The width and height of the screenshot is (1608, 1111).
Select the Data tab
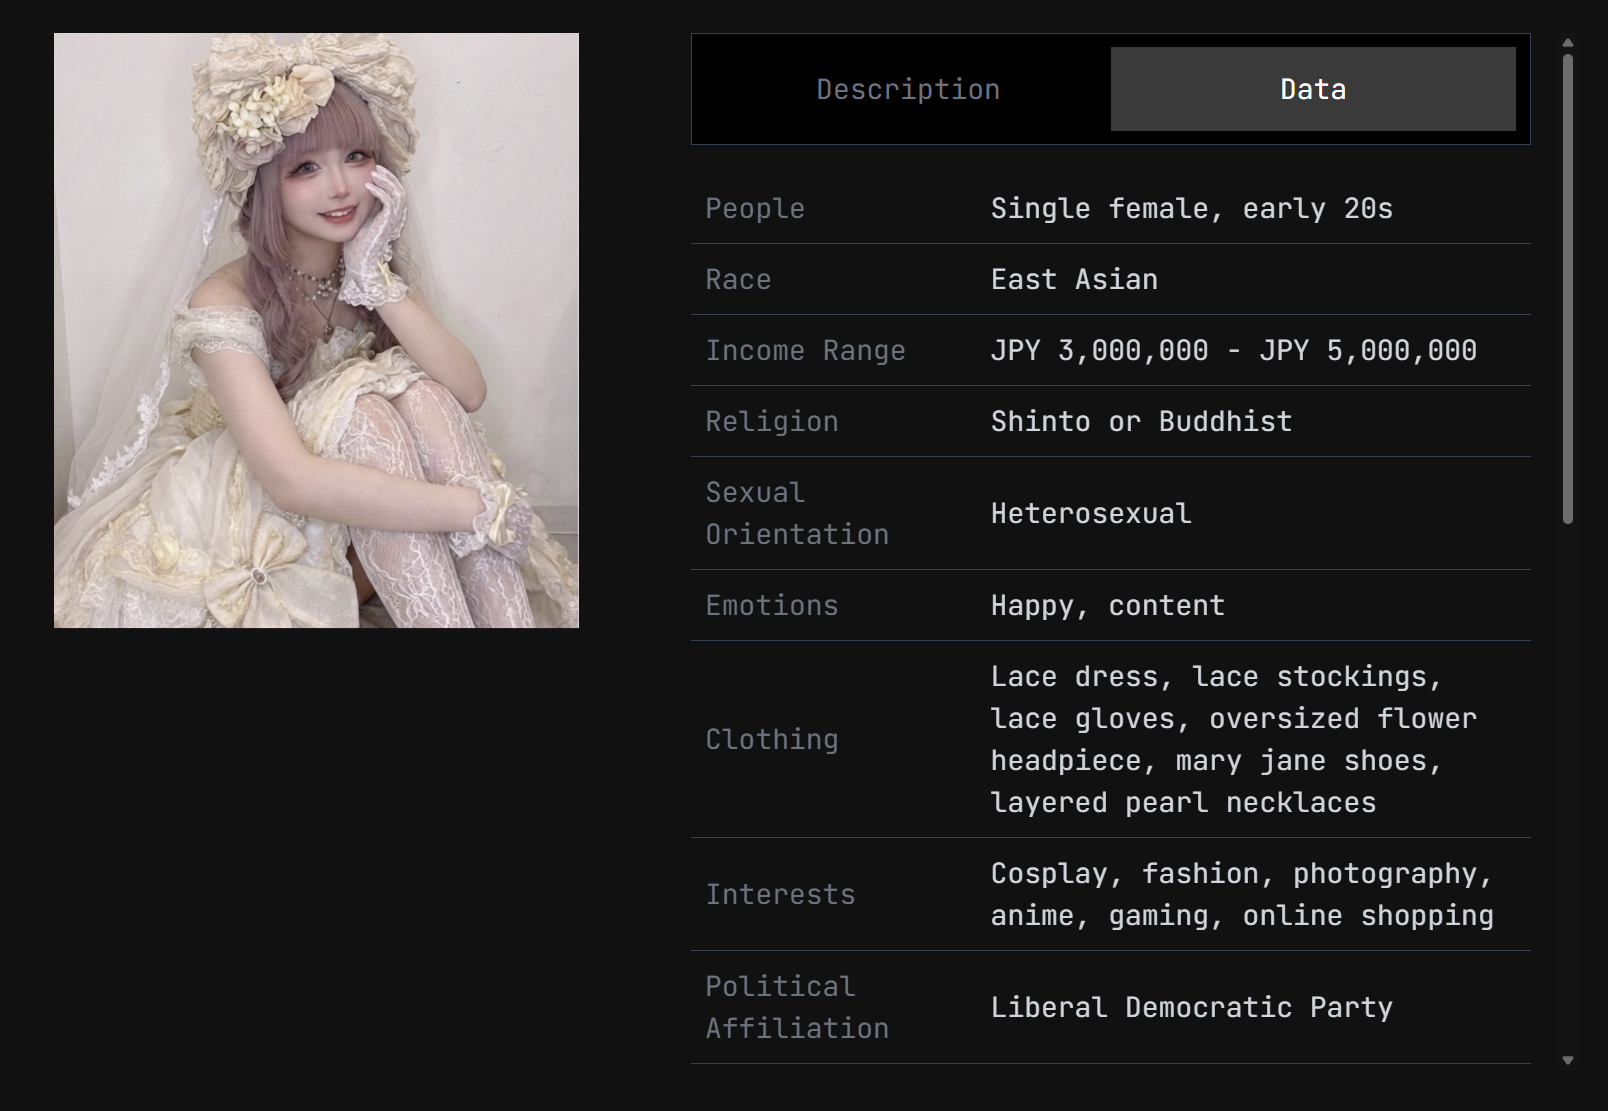coord(1313,89)
